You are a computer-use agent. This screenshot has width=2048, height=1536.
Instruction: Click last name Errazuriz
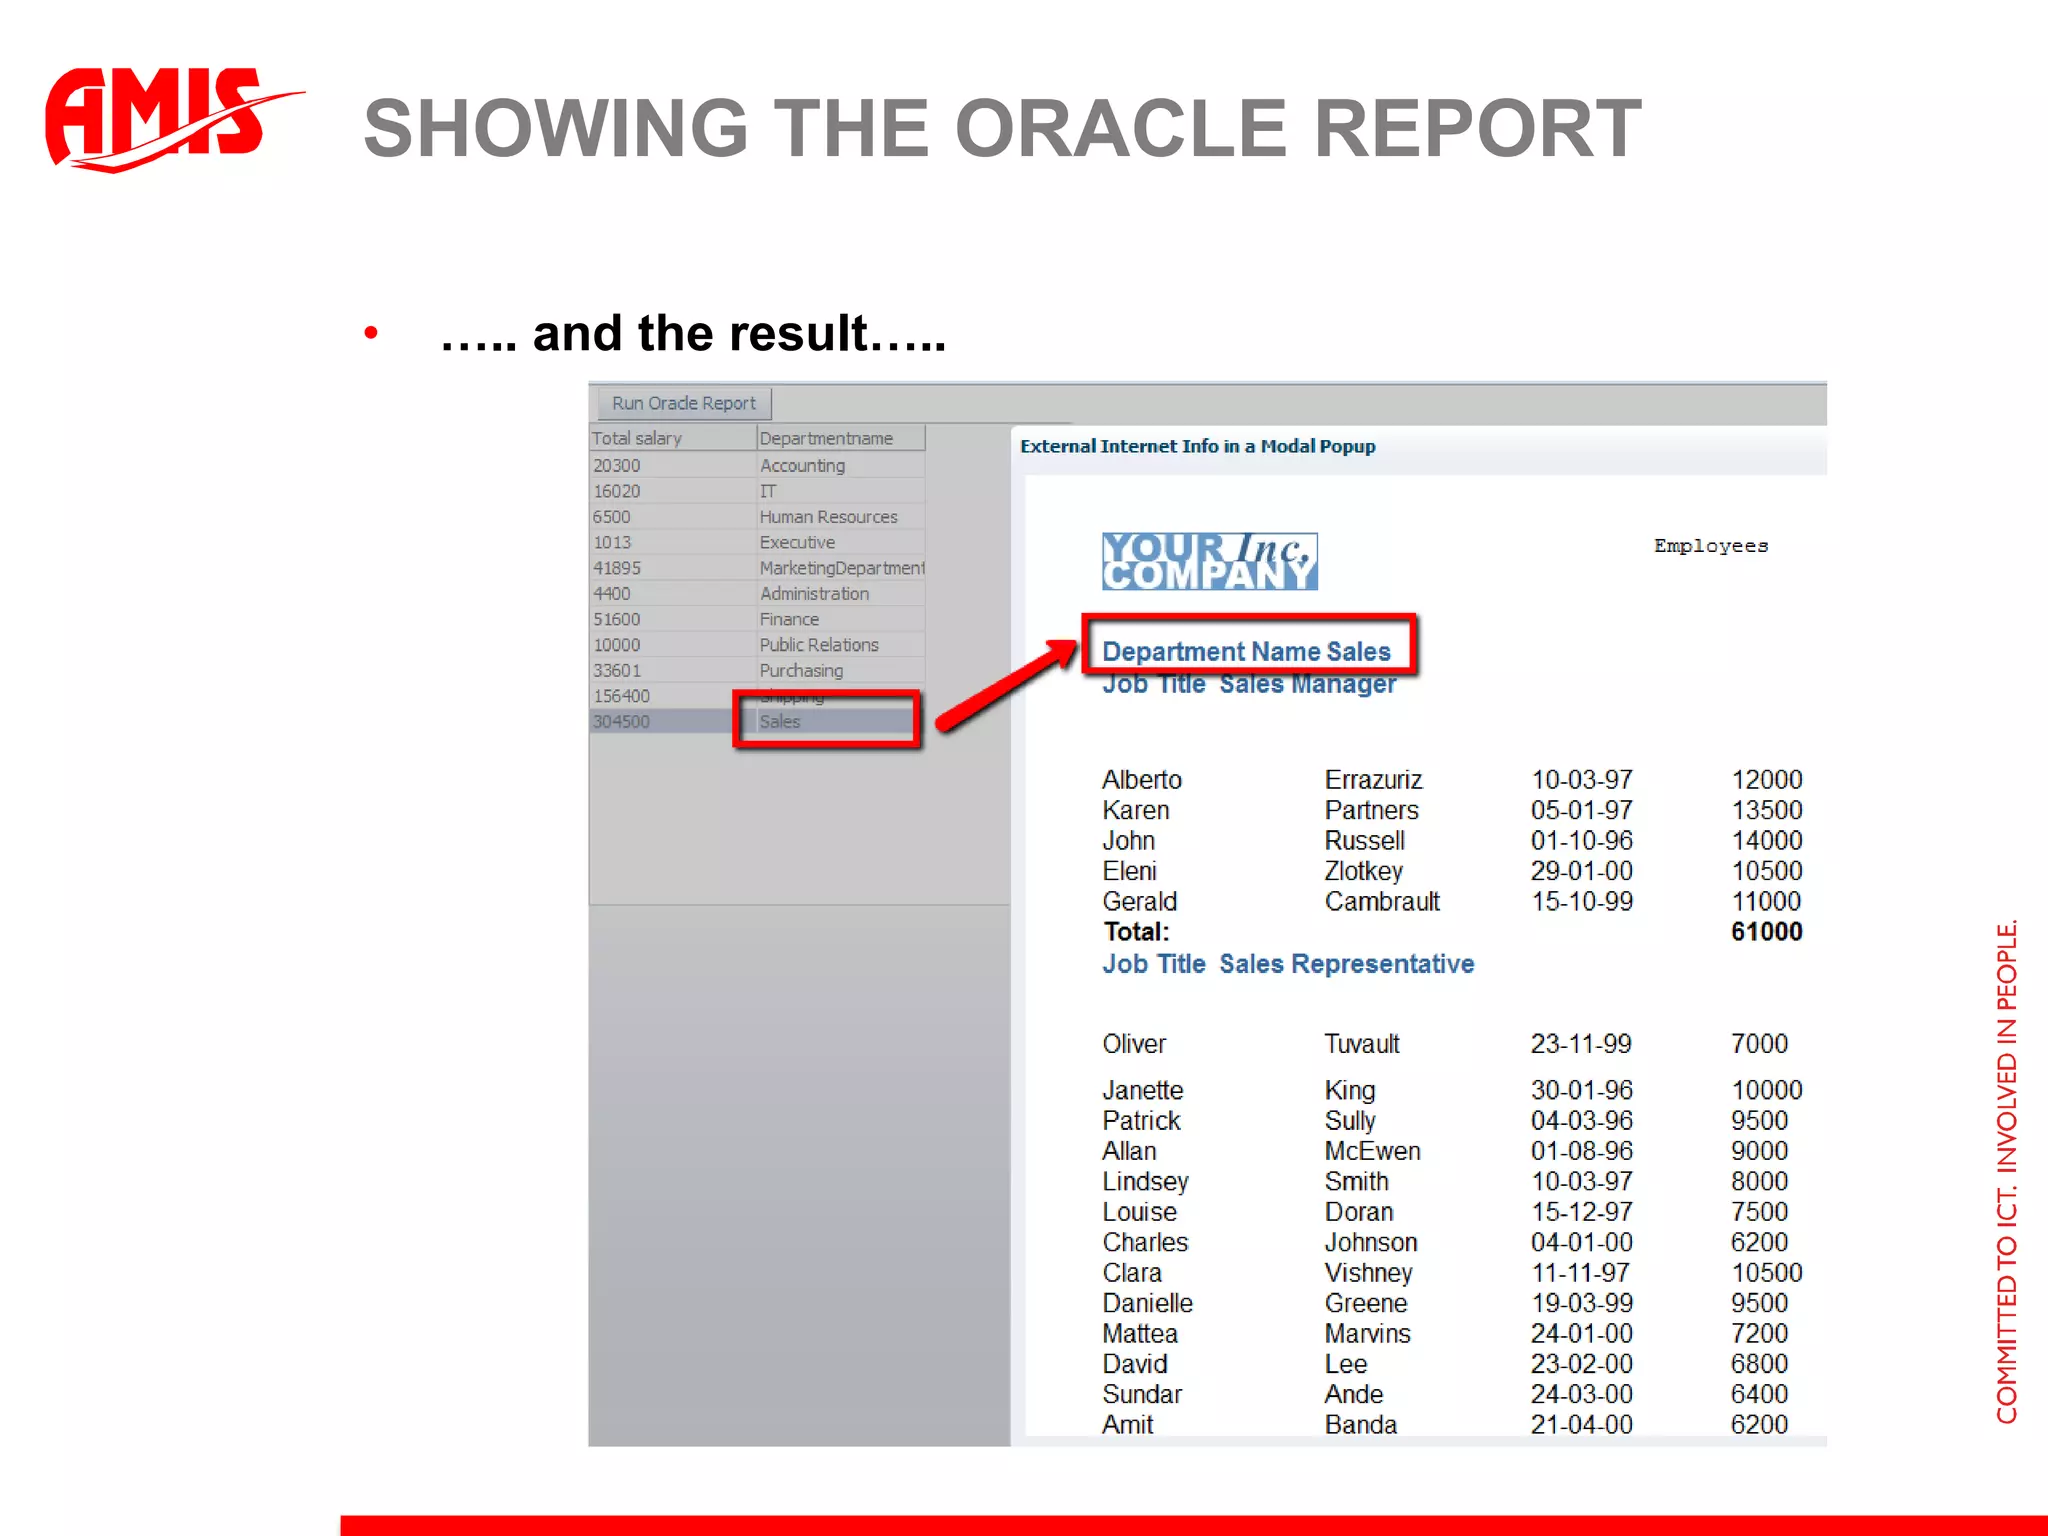pos(1373,780)
